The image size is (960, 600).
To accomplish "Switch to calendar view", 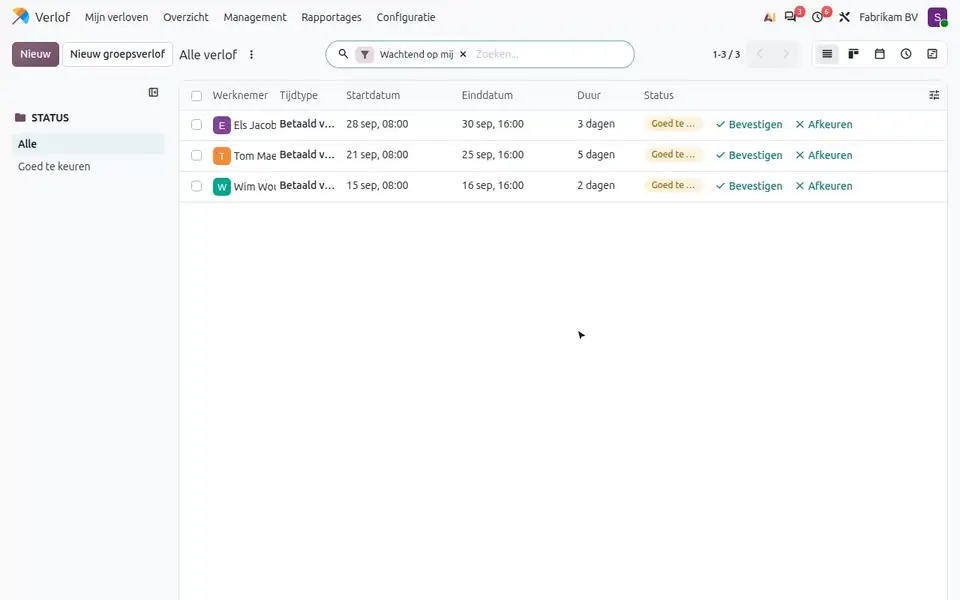I will pos(880,54).
